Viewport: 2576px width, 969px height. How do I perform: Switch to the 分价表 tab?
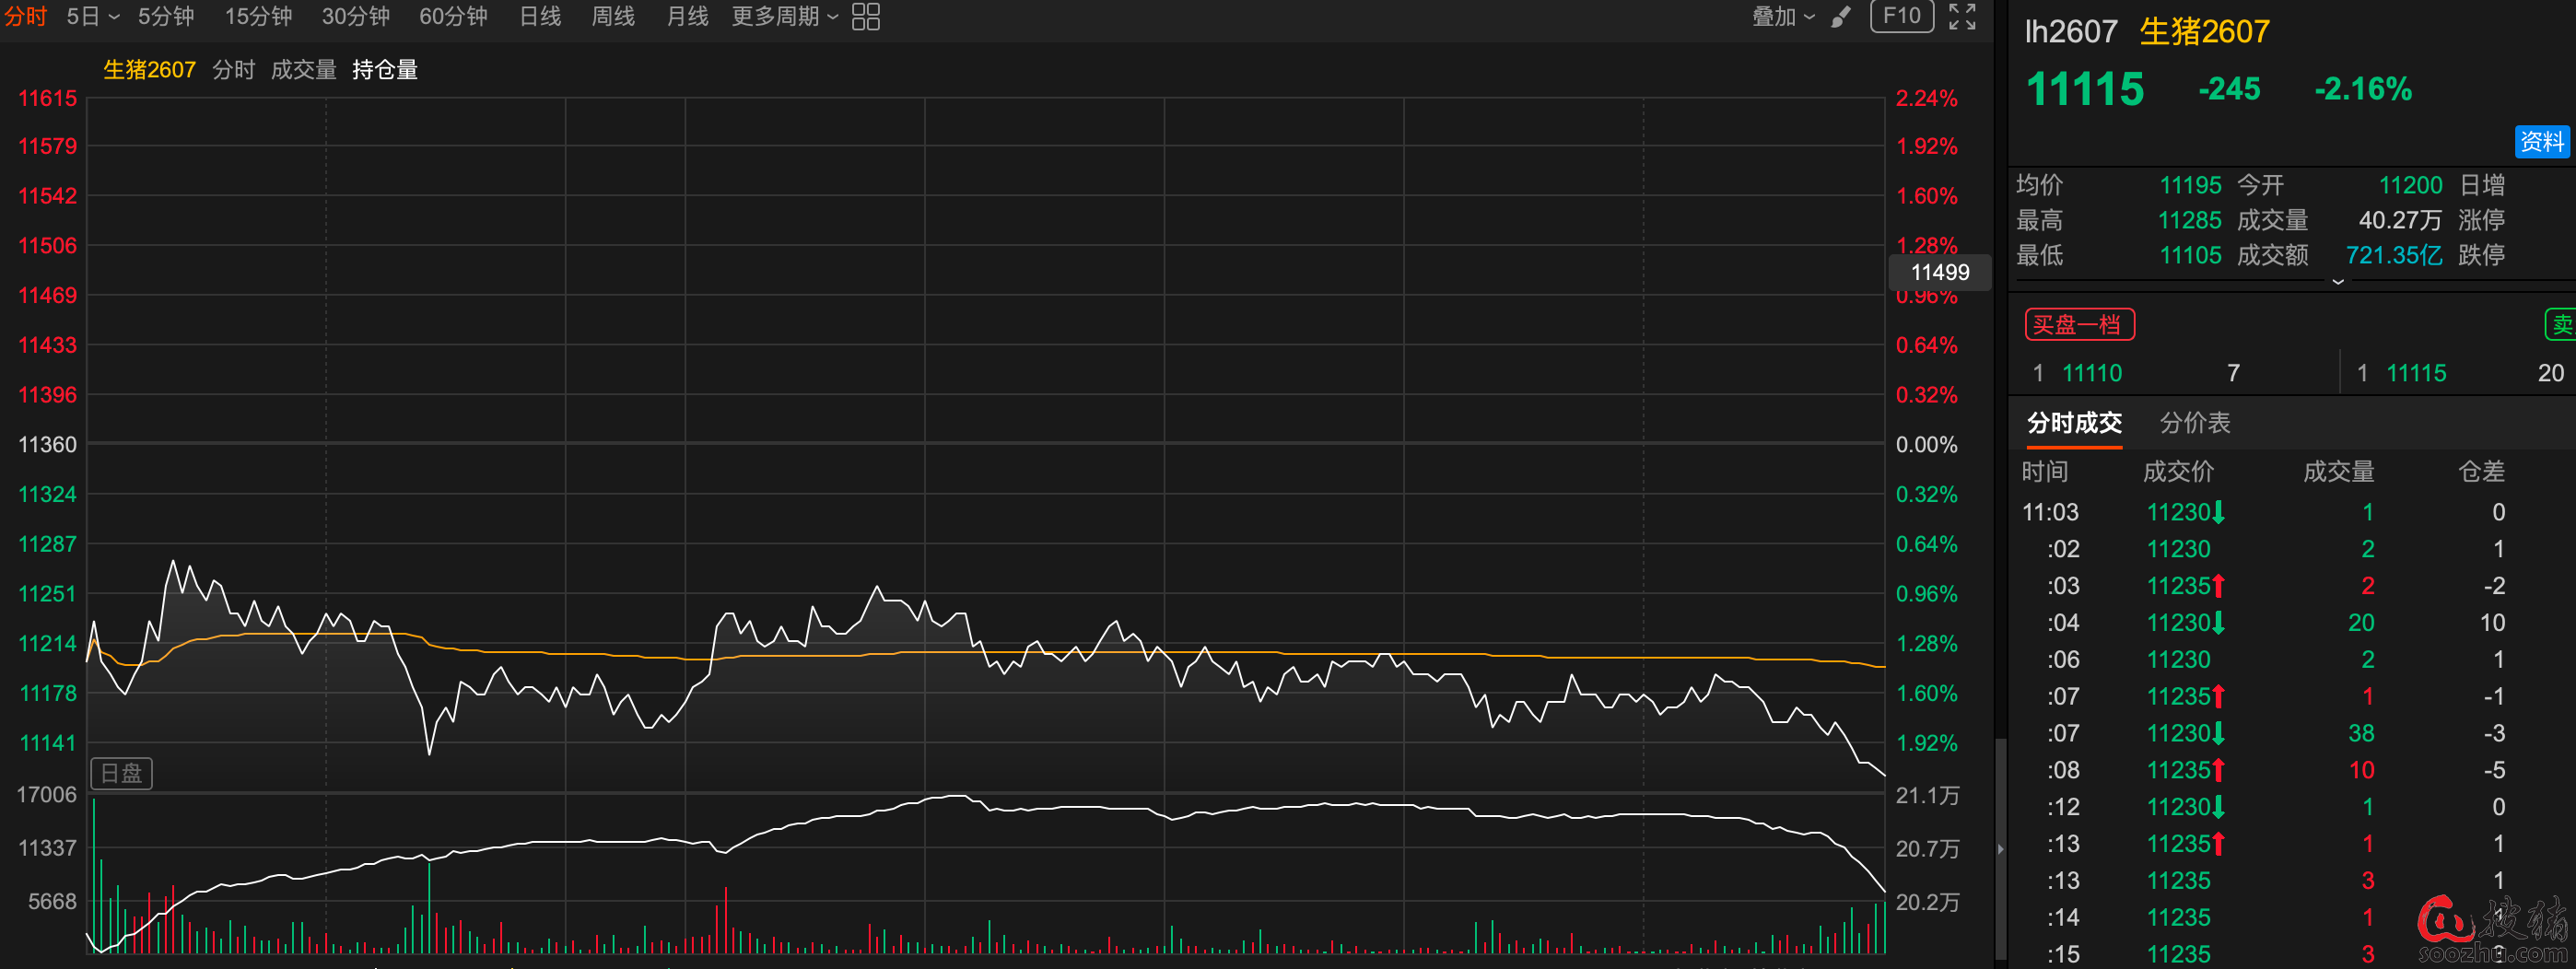click(2194, 423)
